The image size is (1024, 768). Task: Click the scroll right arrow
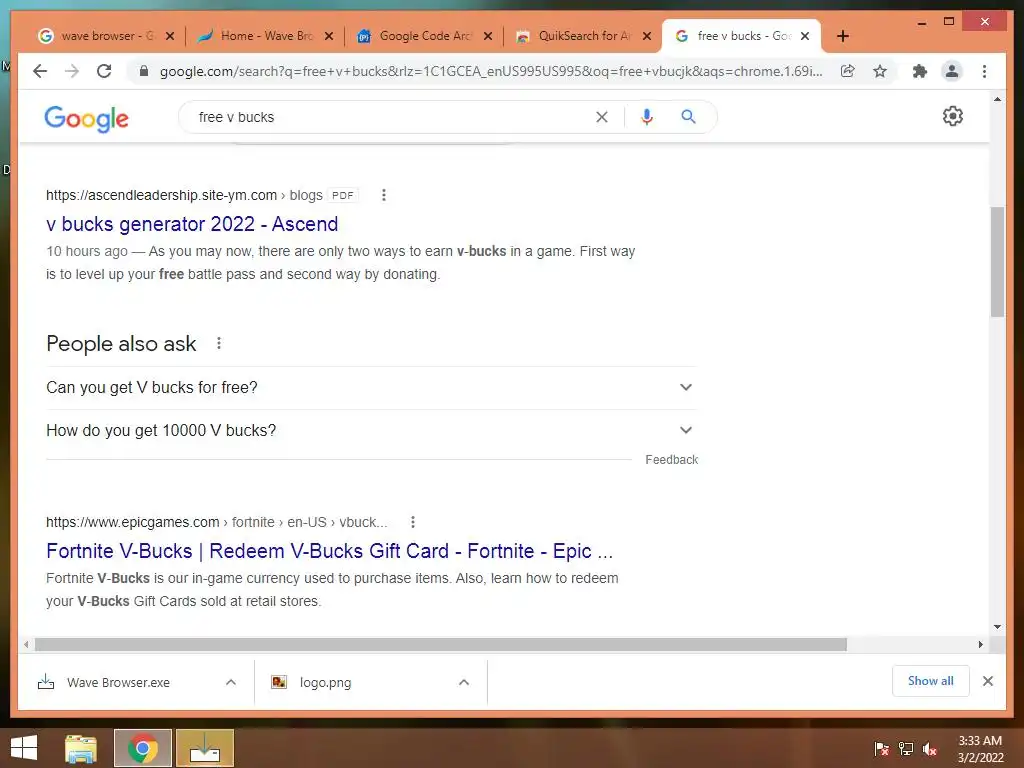click(x=980, y=645)
